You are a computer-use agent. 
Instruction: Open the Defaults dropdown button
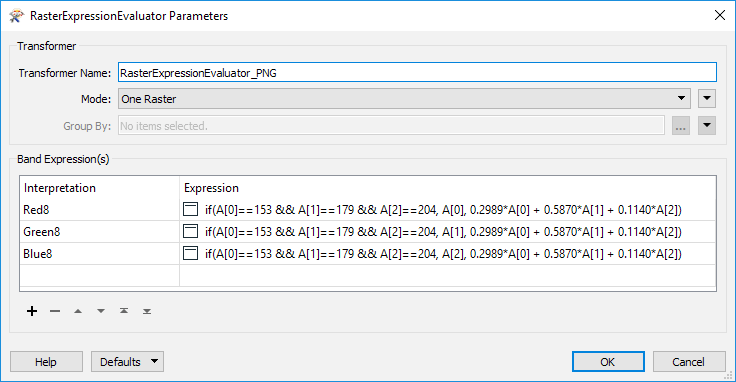coord(127,362)
